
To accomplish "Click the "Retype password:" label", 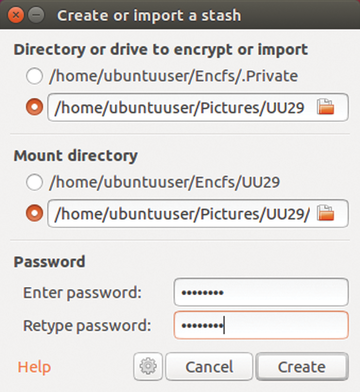I will coord(87,325).
